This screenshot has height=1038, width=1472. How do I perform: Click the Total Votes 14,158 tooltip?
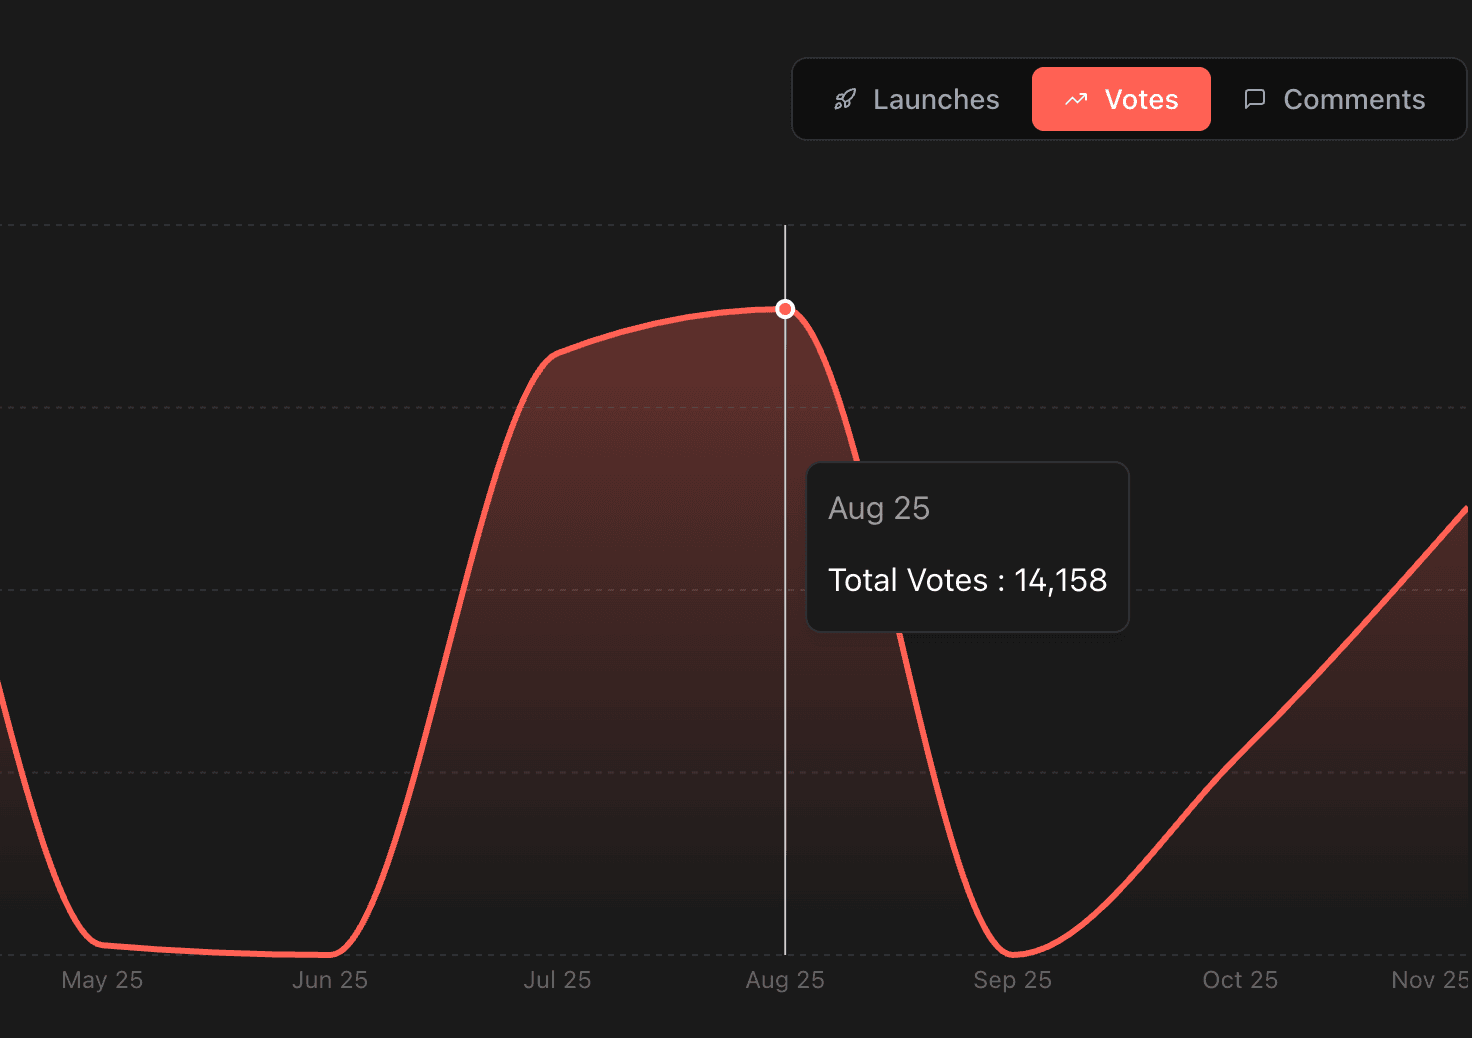pyautogui.click(x=967, y=547)
